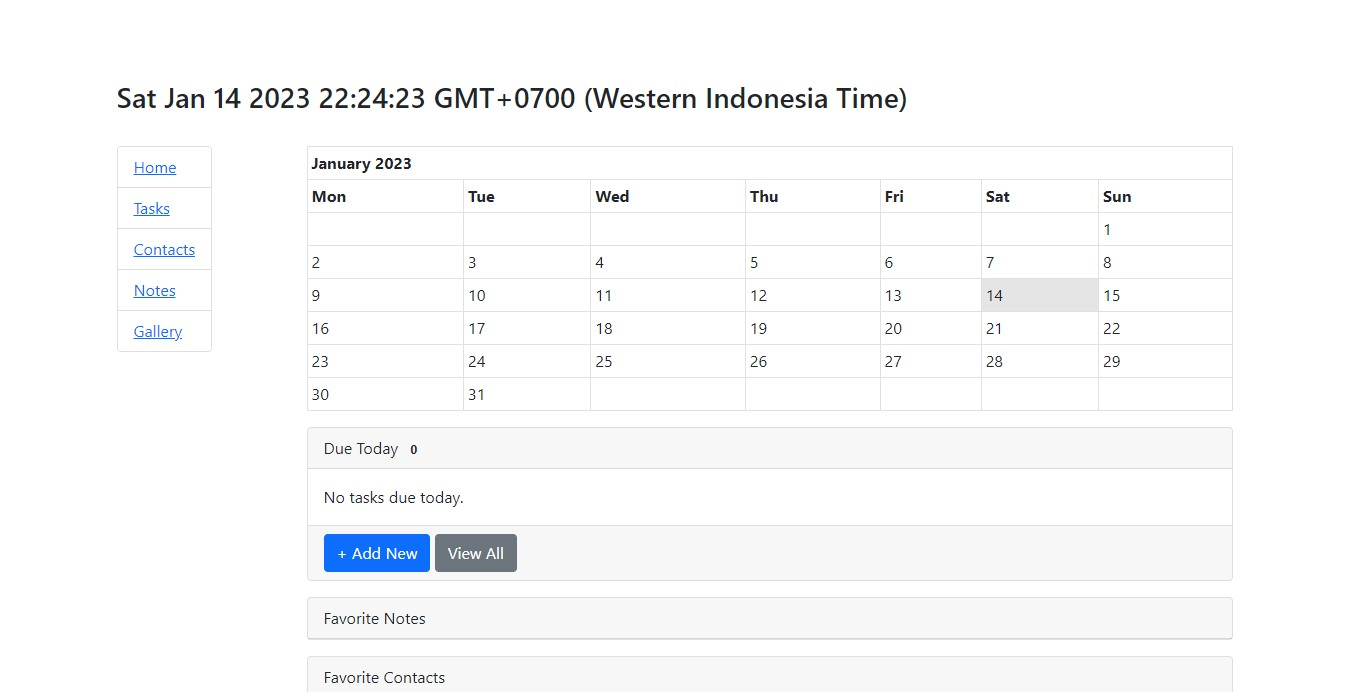Go to the Tasks page
The height and width of the screenshot is (692, 1347).
coord(152,209)
